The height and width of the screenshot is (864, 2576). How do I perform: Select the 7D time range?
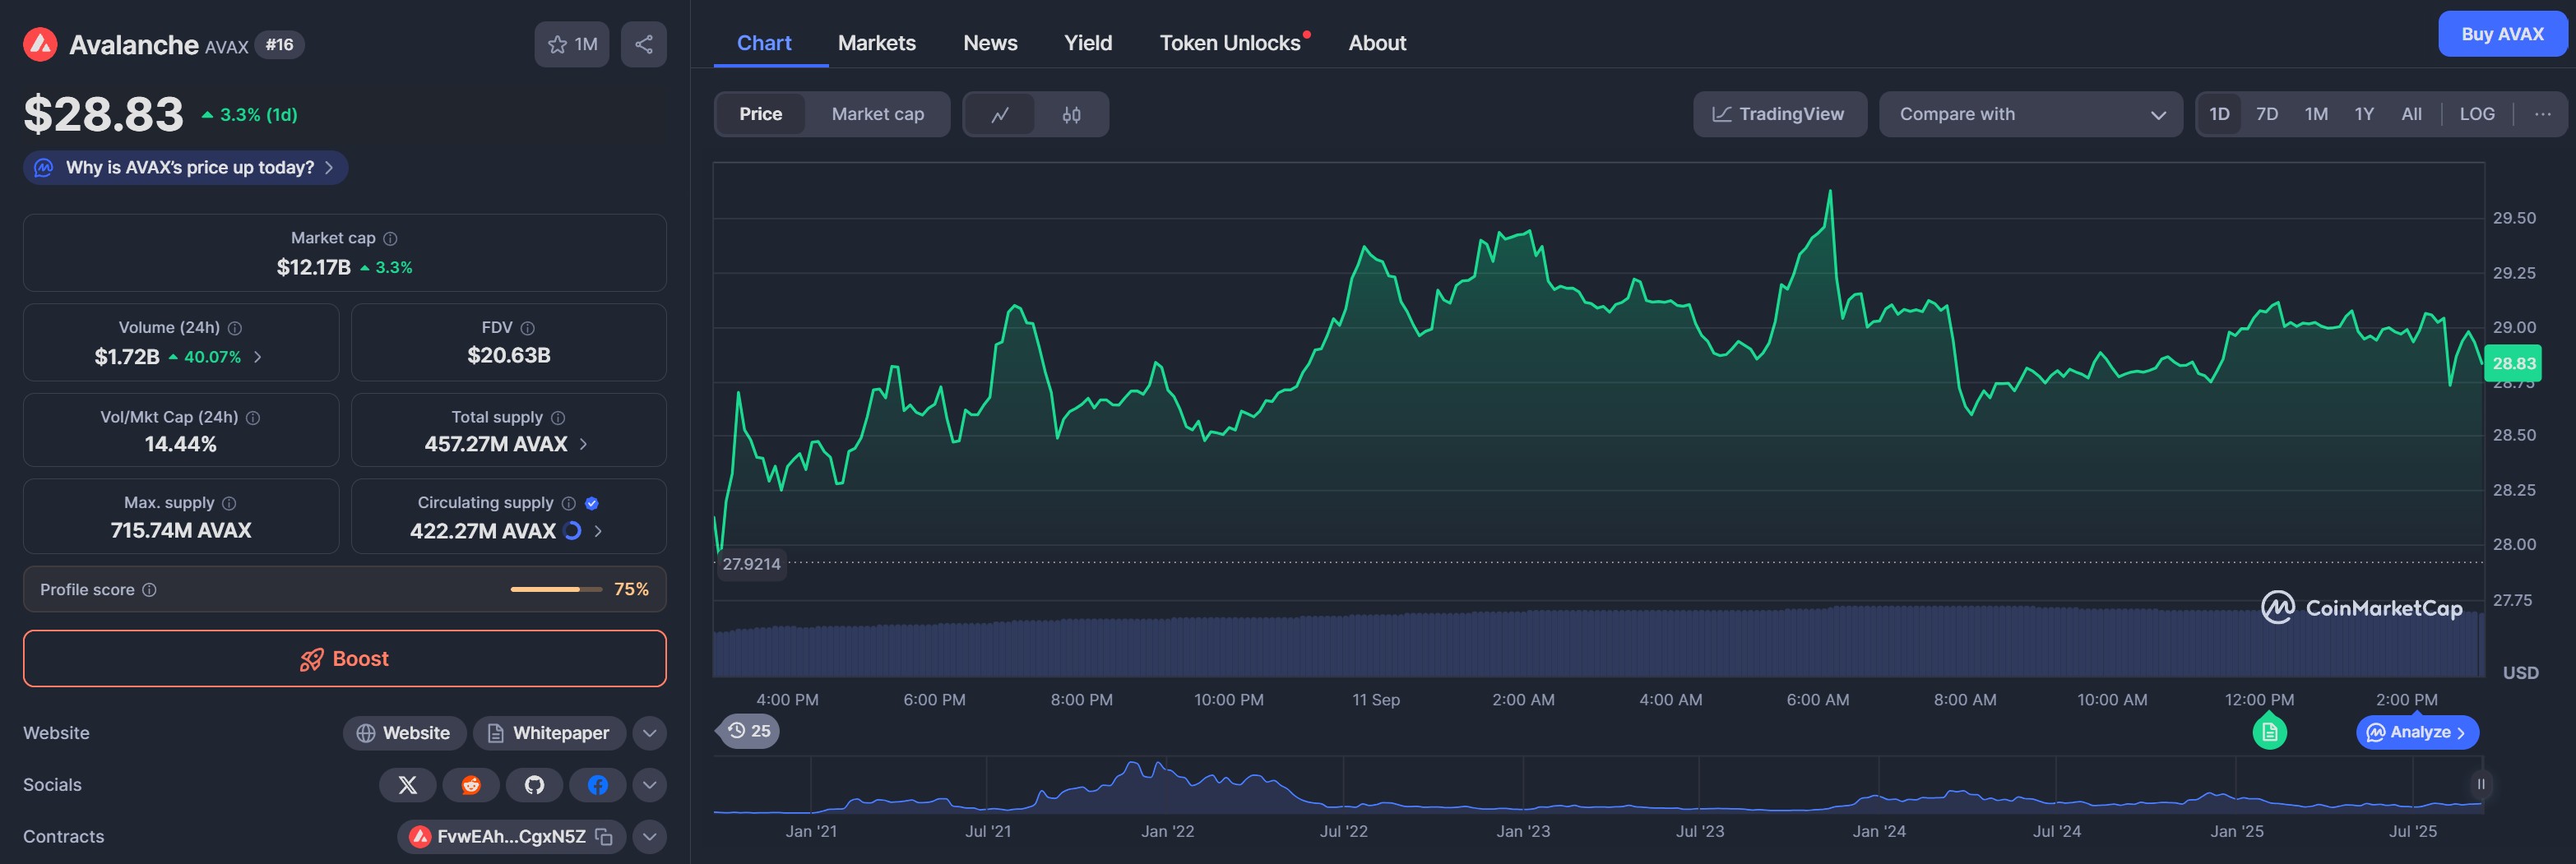point(2266,114)
